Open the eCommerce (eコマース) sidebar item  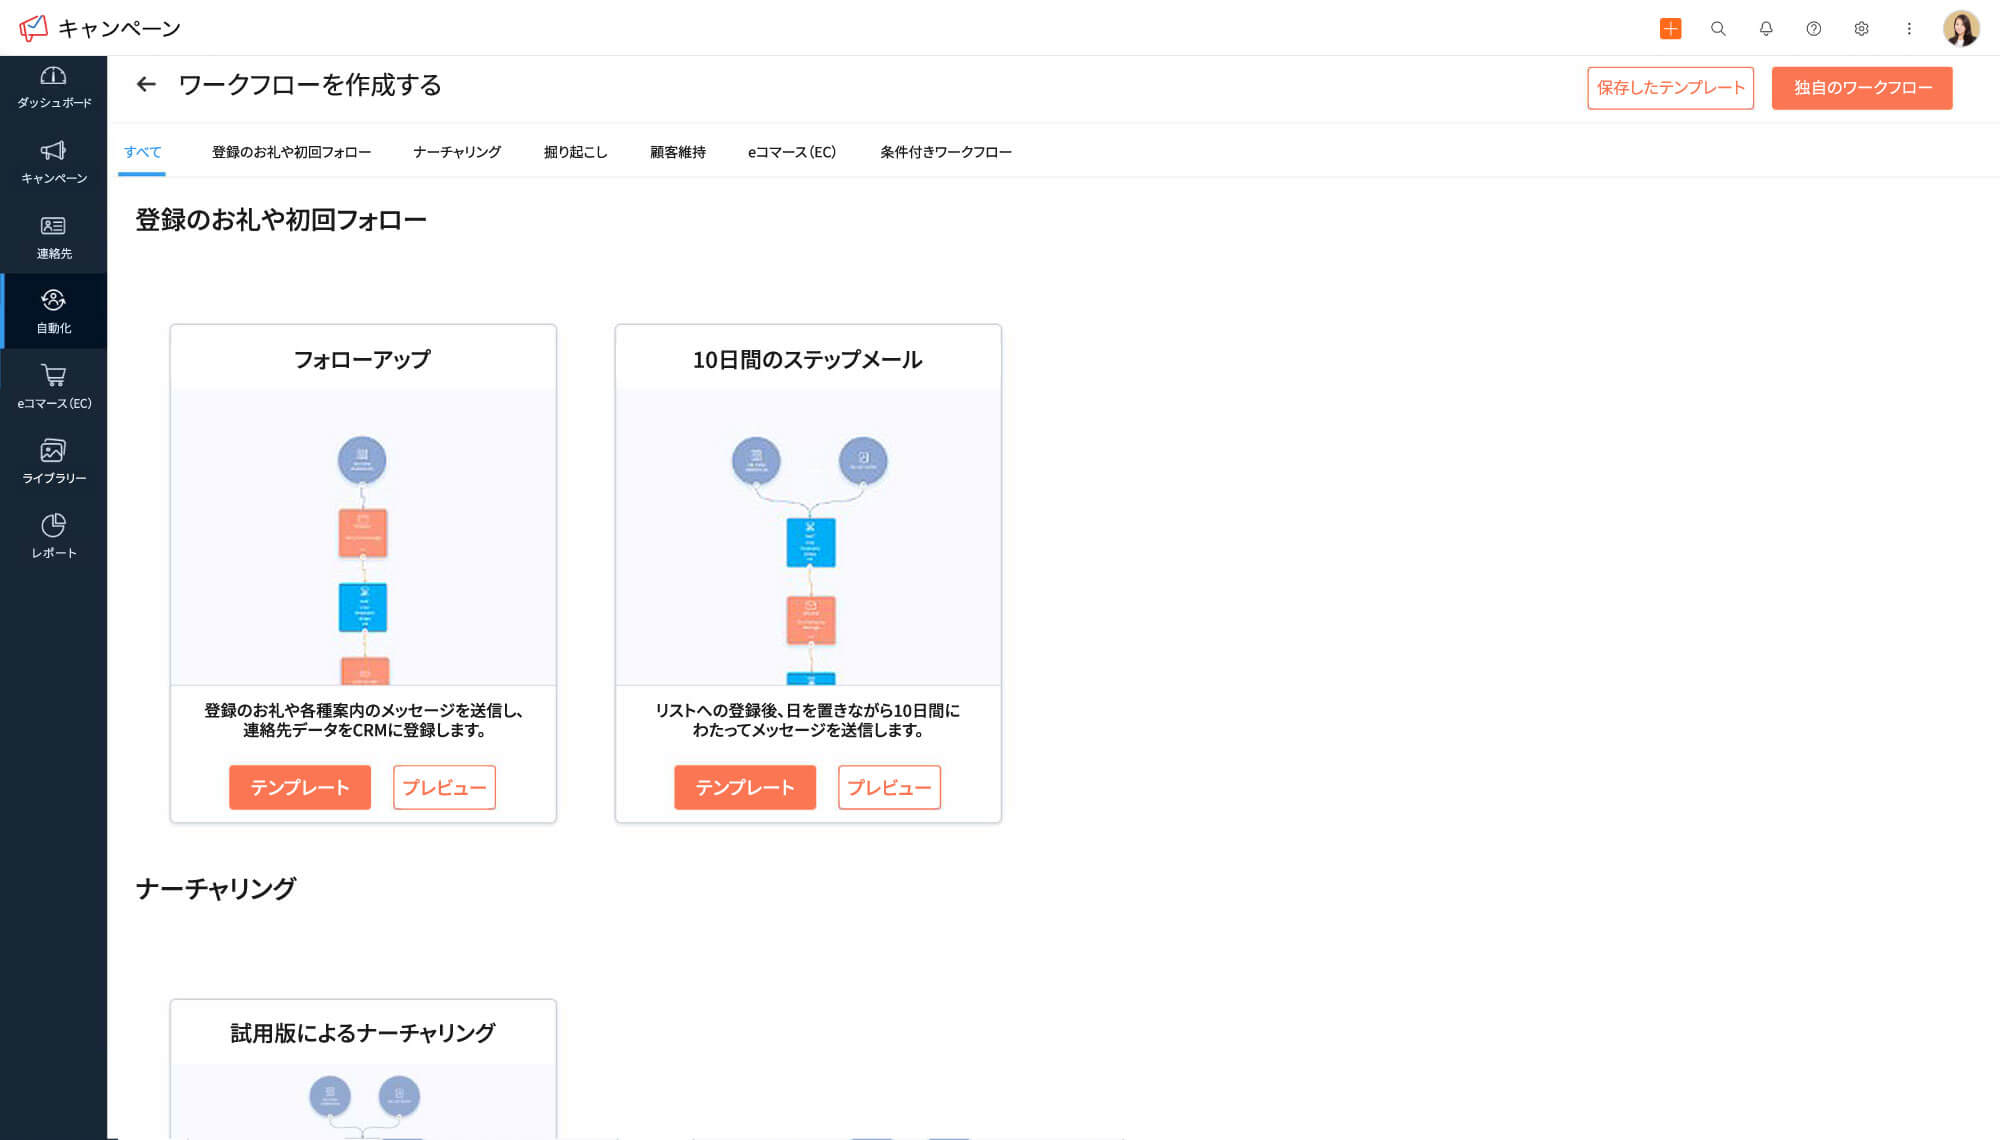tap(54, 387)
